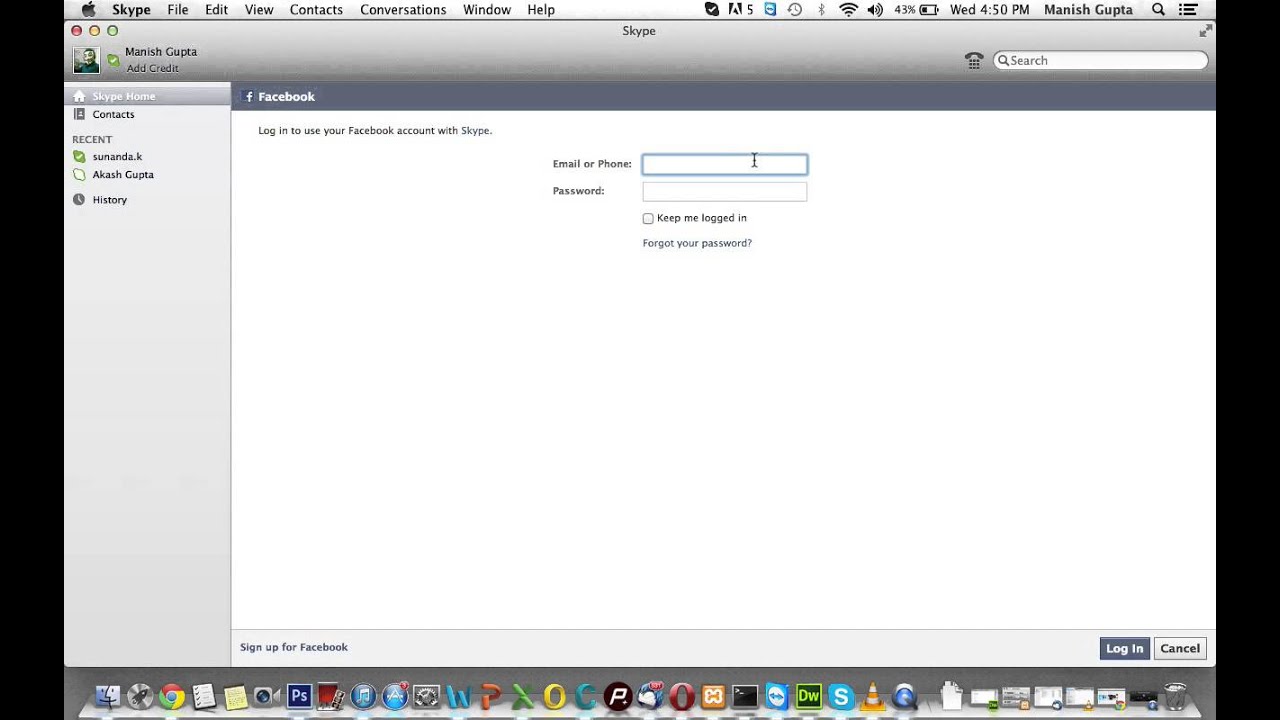The width and height of the screenshot is (1280, 720).
Task: Open the Opera browser from the dock
Action: click(x=682, y=696)
